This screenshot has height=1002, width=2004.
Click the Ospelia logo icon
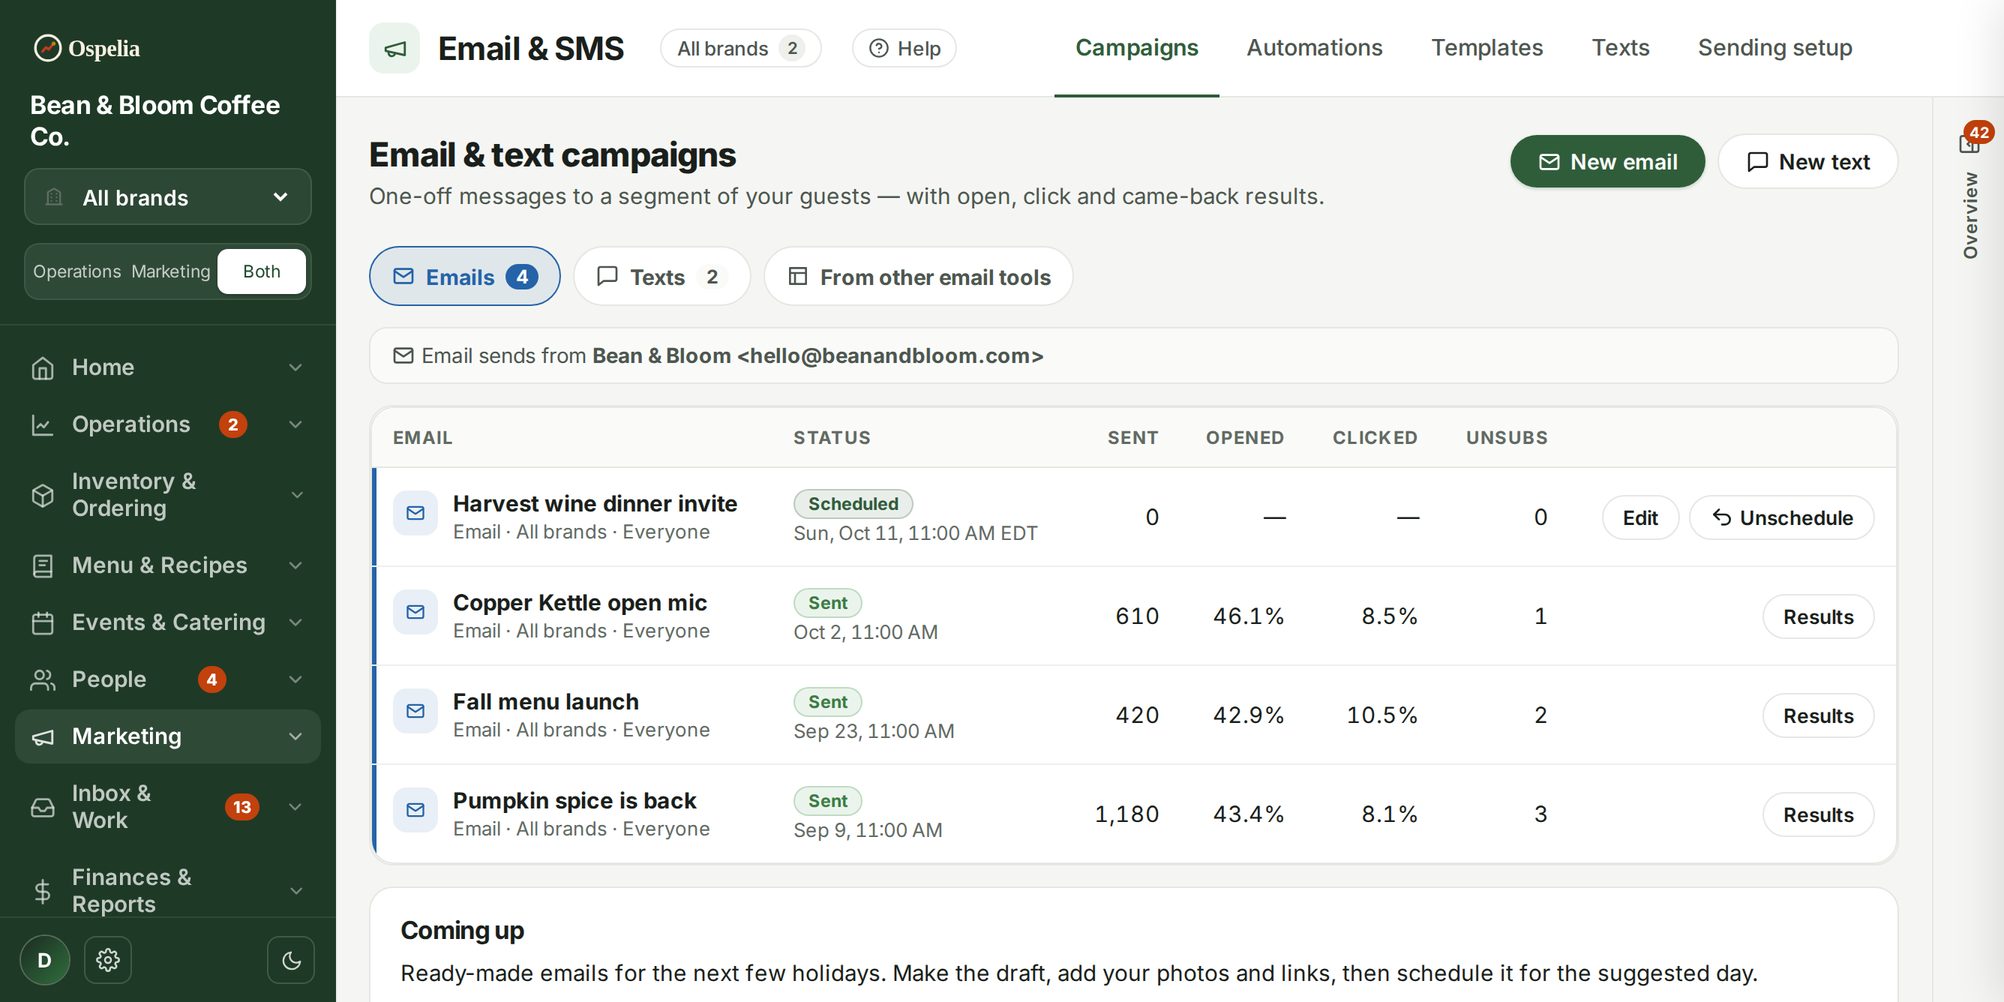47,48
